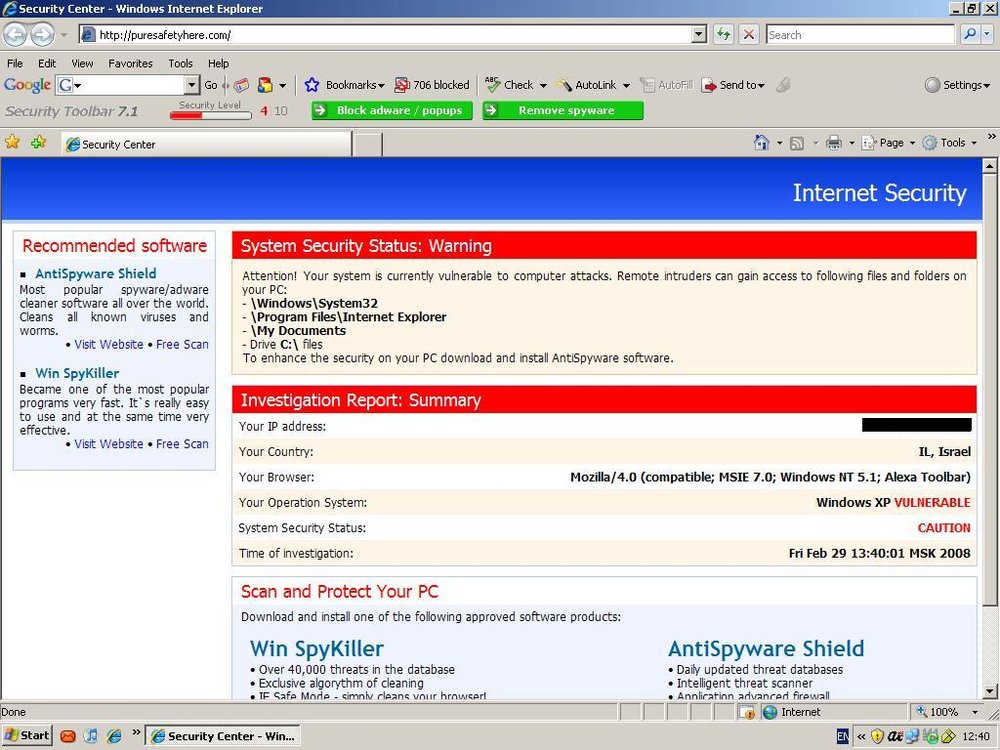Click the scrollbar down arrow
Screen dimensions: 1000x750
coord(990,691)
